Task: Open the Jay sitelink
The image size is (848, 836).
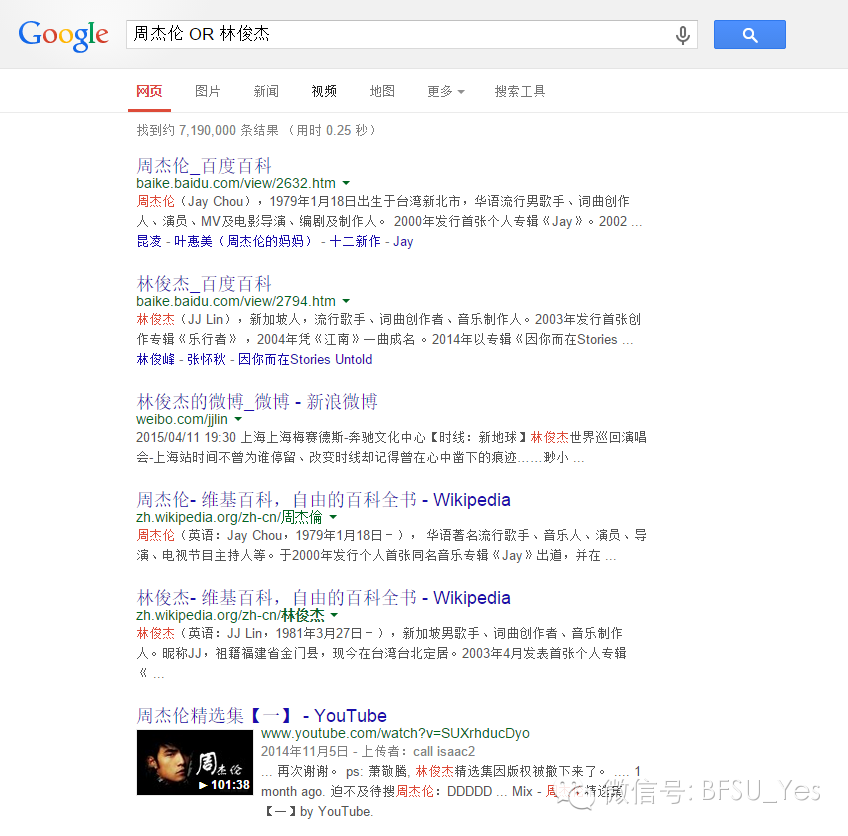Action: click(403, 242)
